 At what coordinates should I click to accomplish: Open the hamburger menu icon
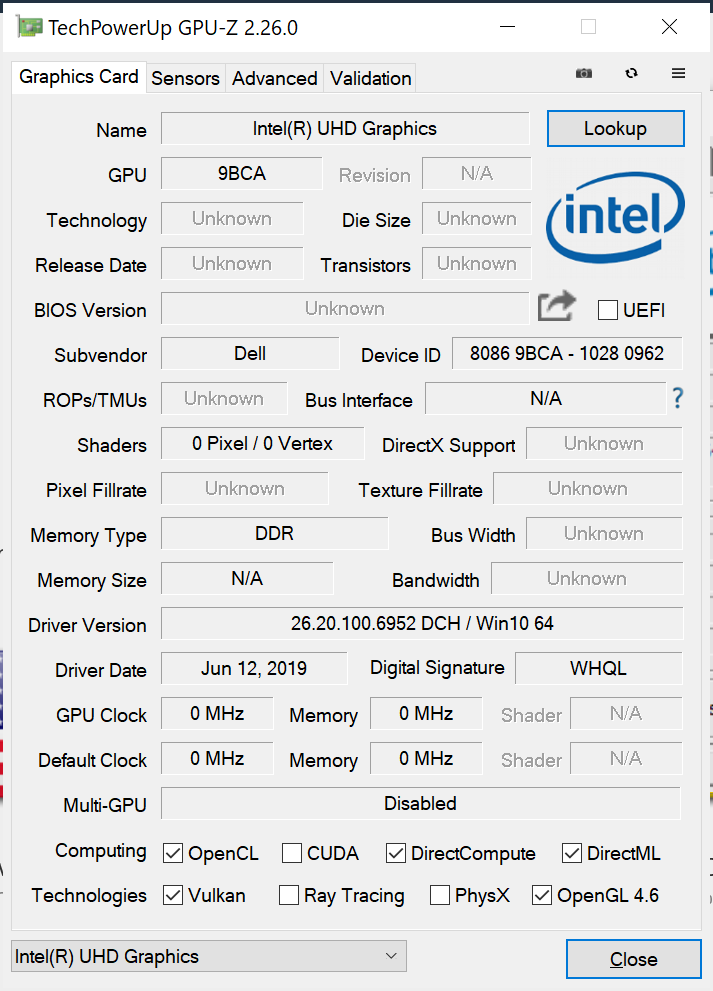click(678, 74)
